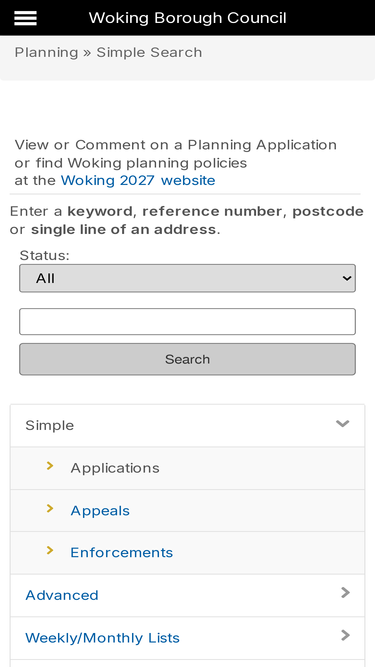Open the Woking 2027 website link
The height and width of the screenshot is (667, 375).
[138, 180]
